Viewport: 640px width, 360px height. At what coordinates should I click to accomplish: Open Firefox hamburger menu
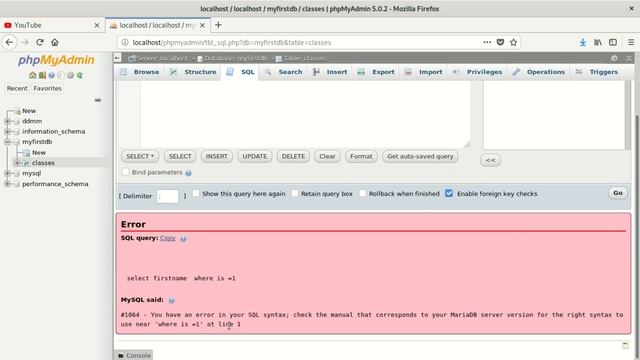631,42
